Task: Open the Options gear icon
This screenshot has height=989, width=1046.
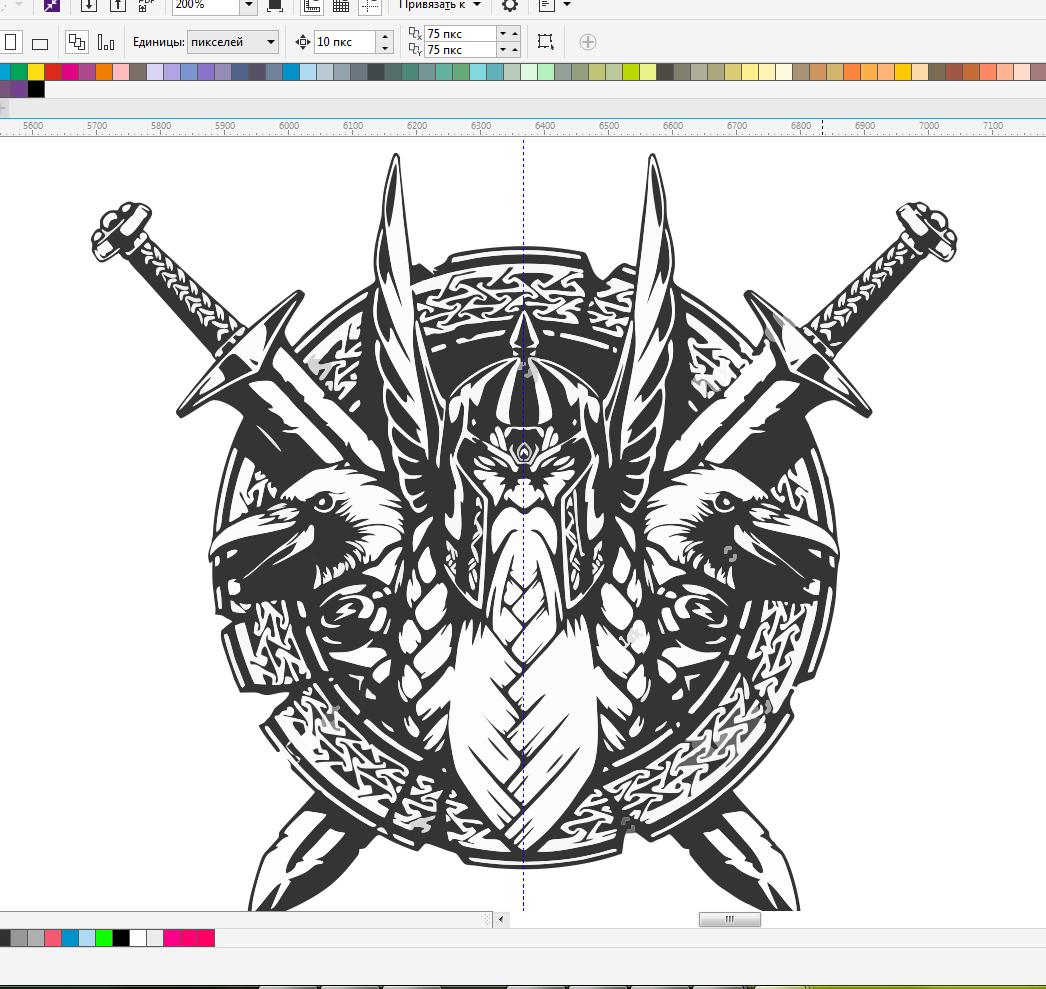Action: pyautogui.click(x=510, y=5)
